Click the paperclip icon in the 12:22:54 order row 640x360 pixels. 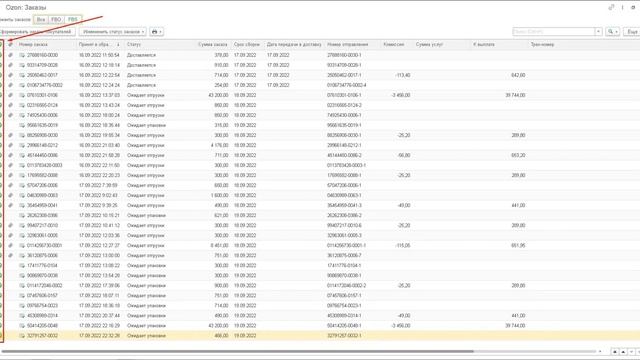point(11,75)
